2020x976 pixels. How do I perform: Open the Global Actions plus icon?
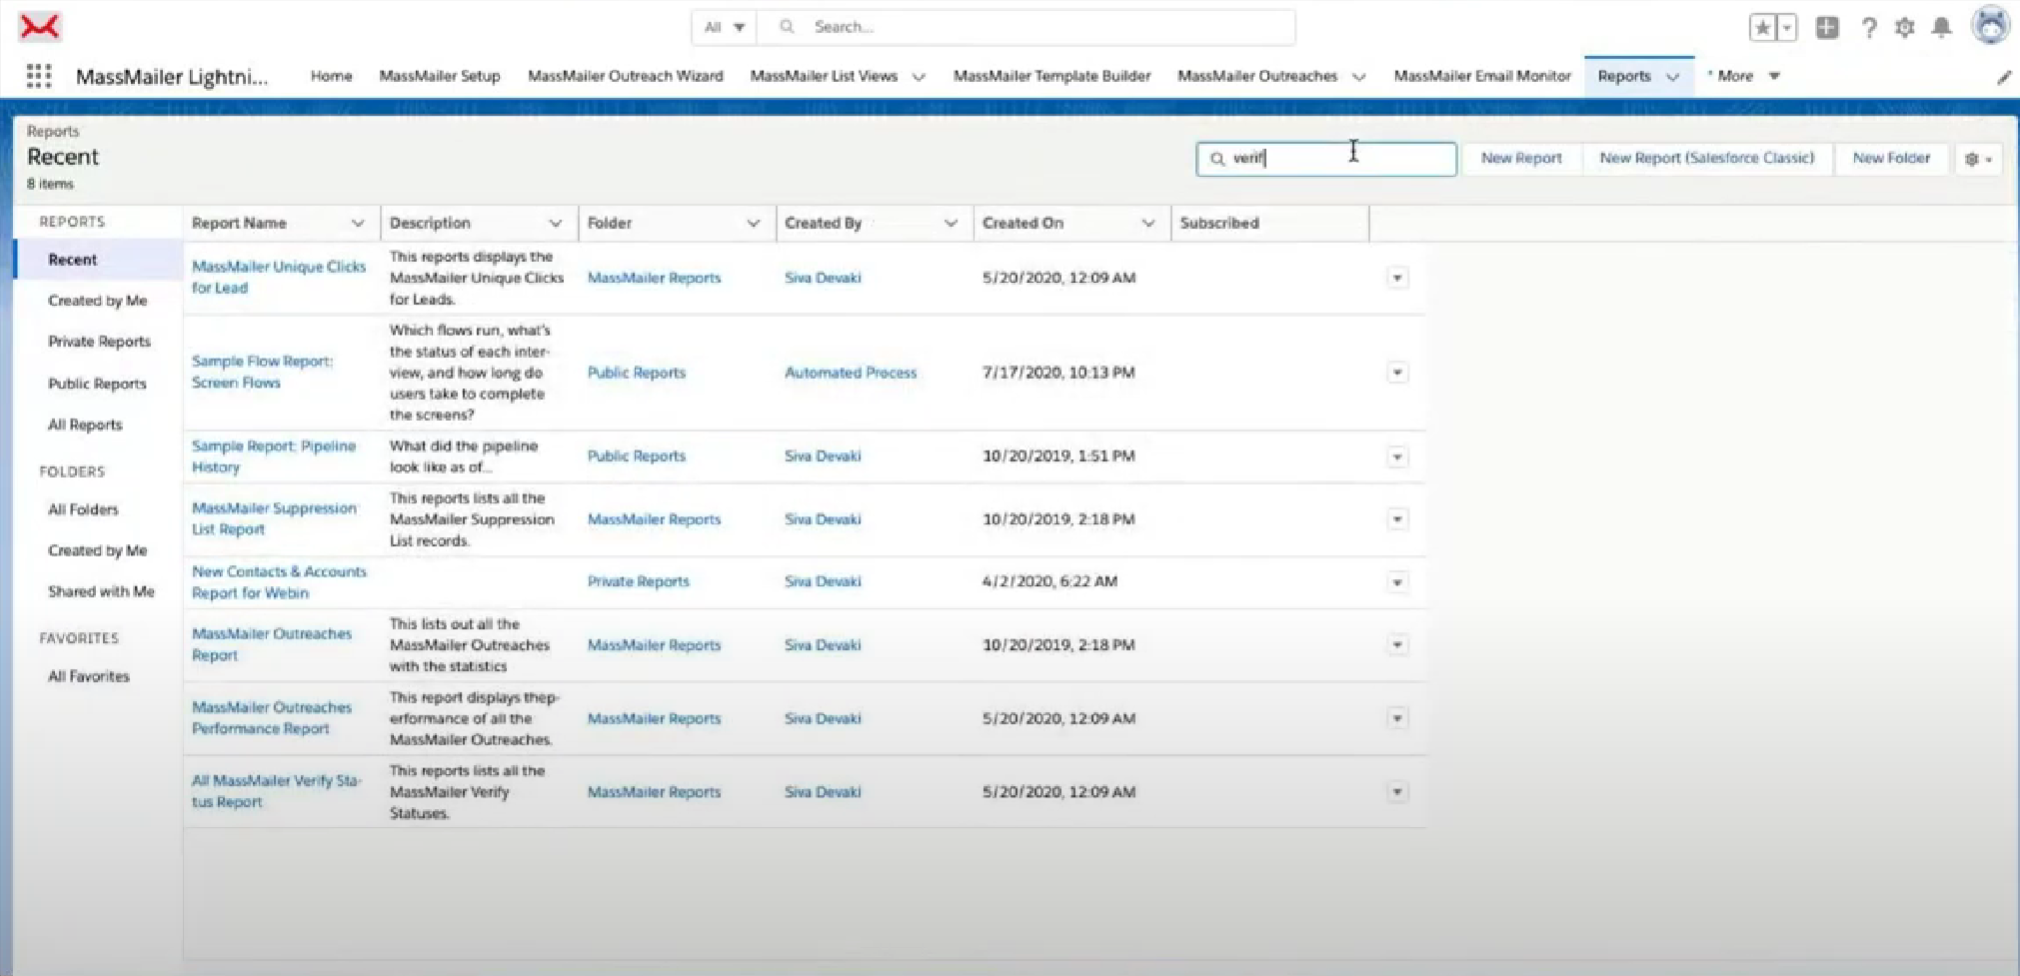pos(1827,28)
